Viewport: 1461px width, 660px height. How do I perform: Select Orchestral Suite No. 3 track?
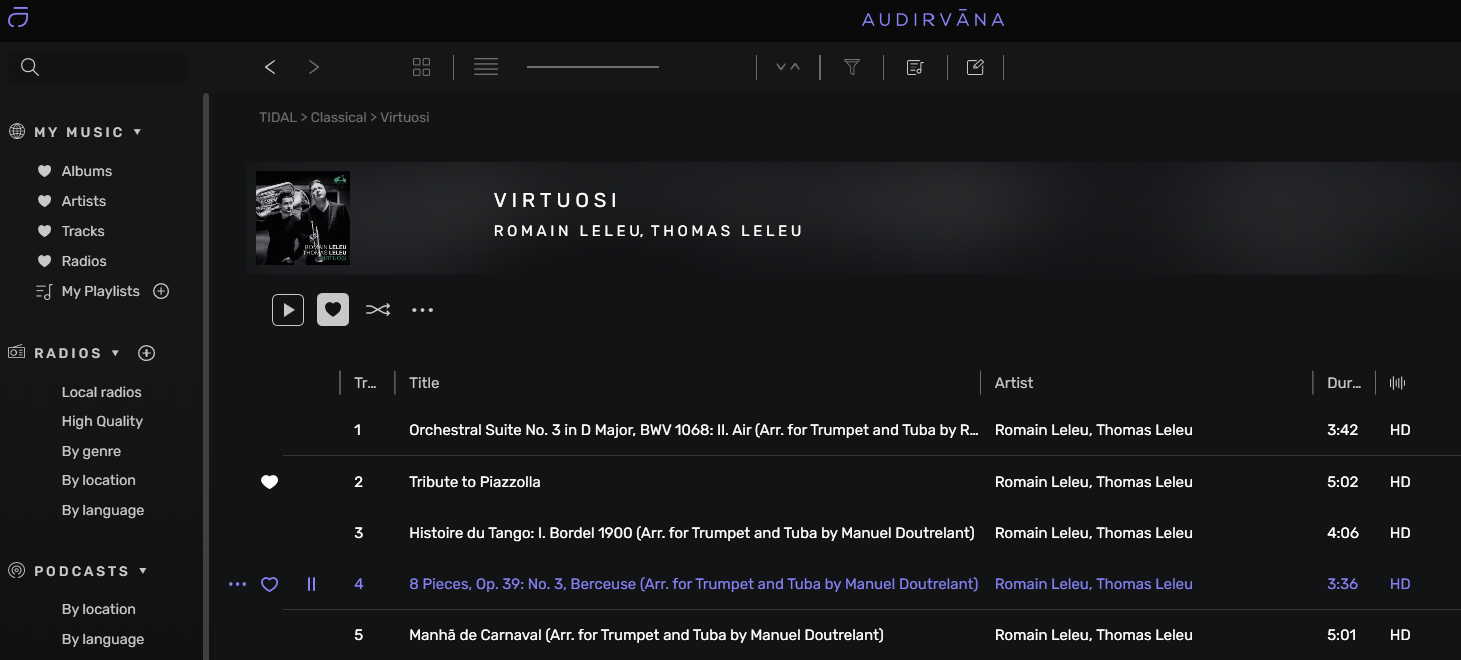pyautogui.click(x=694, y=430)
